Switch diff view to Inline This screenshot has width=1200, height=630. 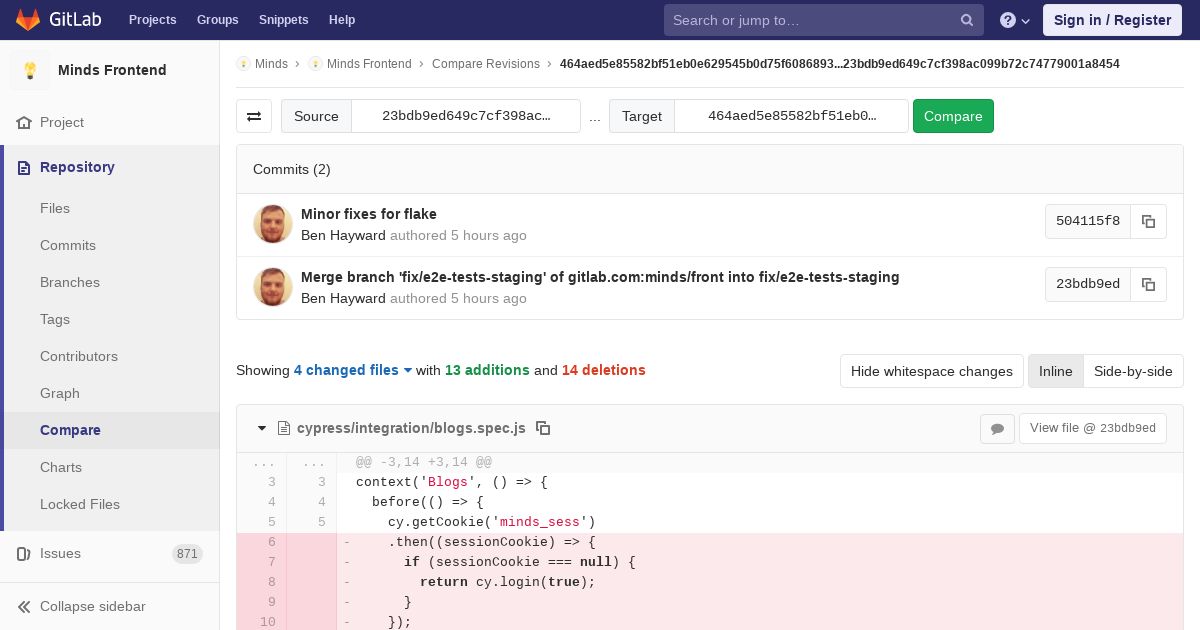[1055, 371]
